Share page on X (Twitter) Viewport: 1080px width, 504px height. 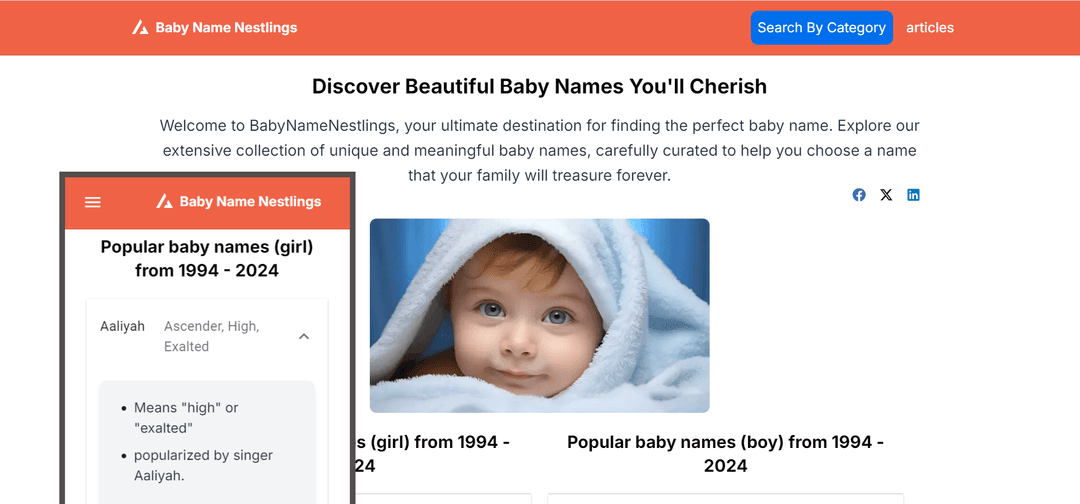point(886,195)
